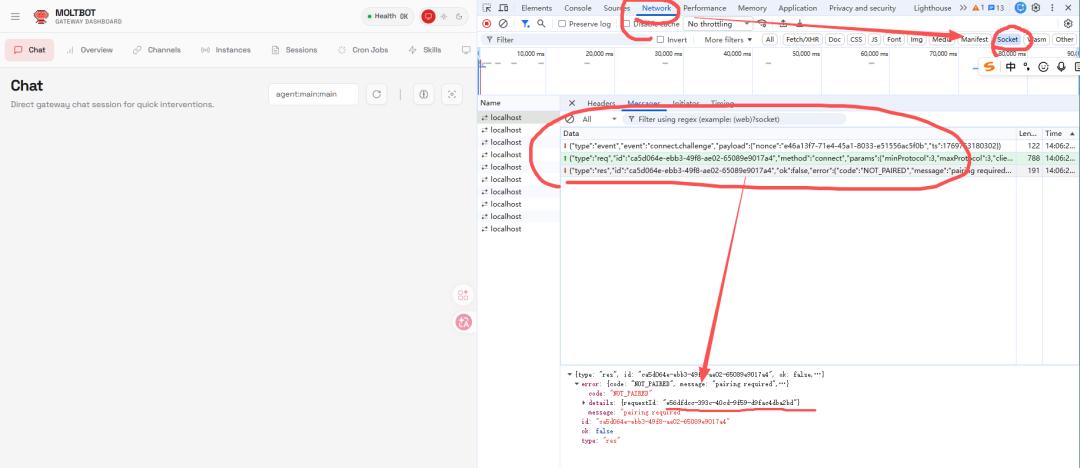Select the Fetch/XHR filter button
This screenshot has width=1080, height=468.
coord(802,39)
